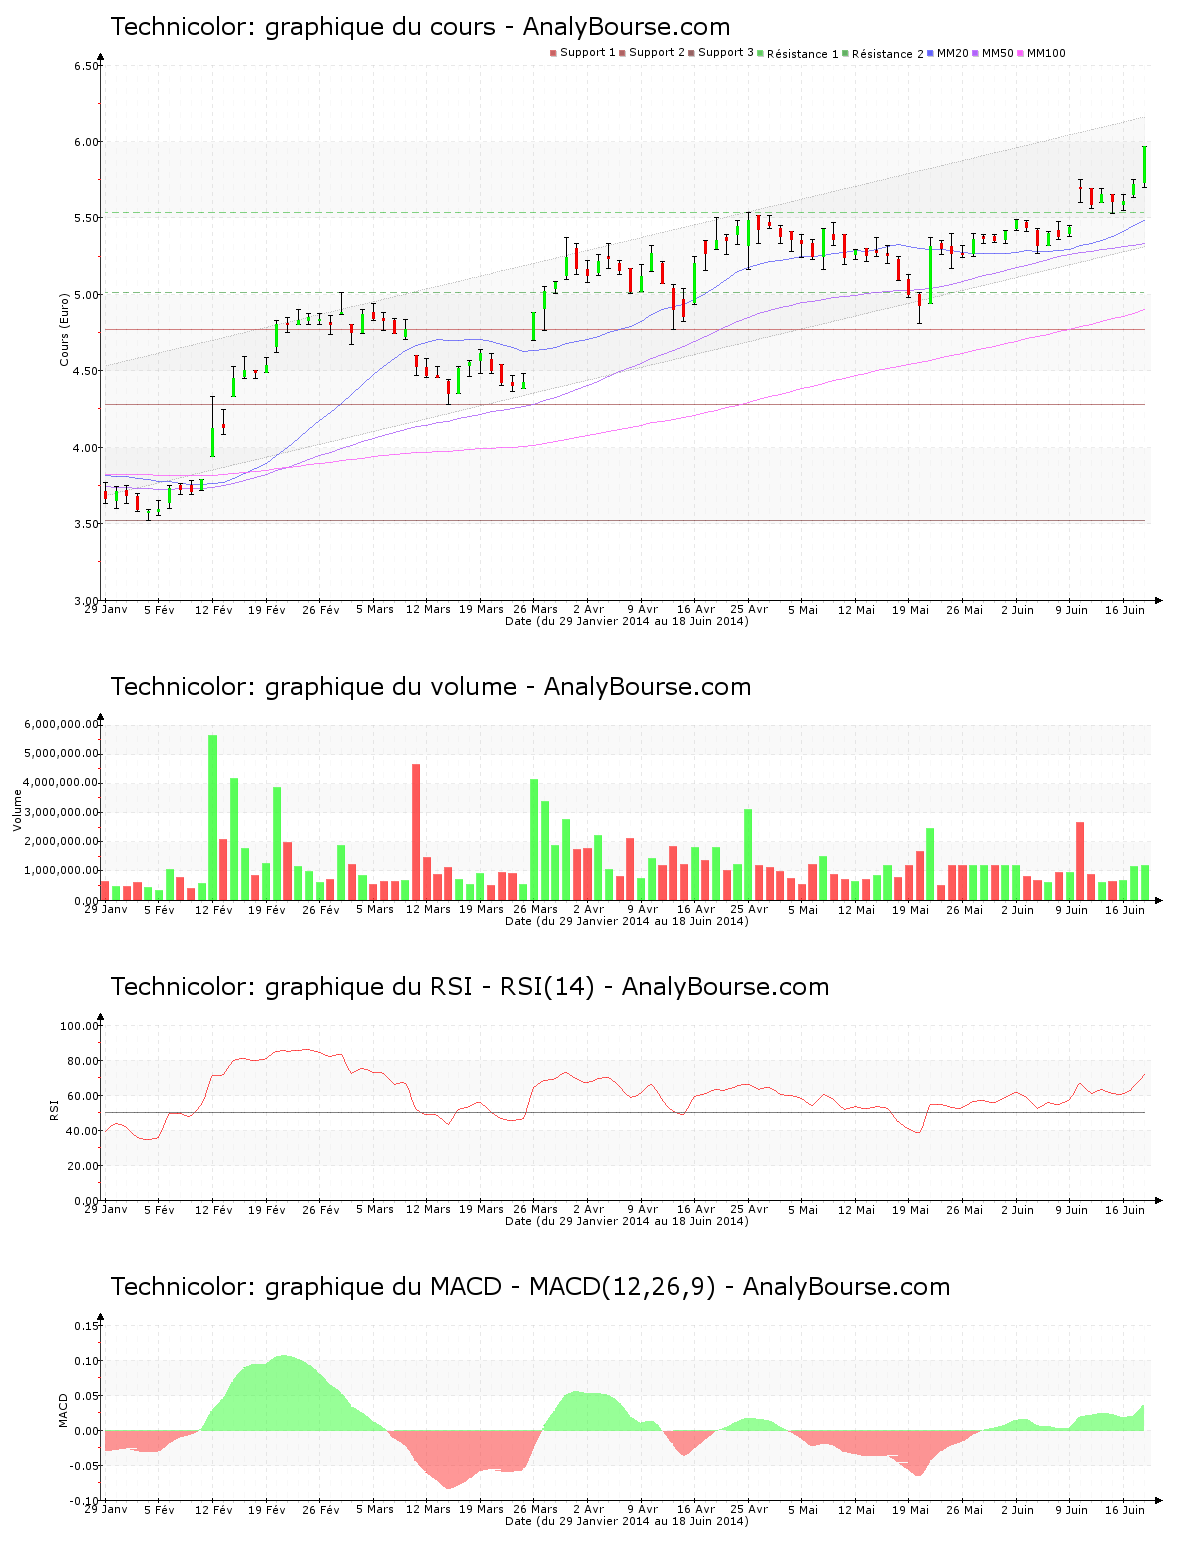Click the tall red volume bar near 9 Juin
This screenshot has height=1550, width=1200.
1080,861
